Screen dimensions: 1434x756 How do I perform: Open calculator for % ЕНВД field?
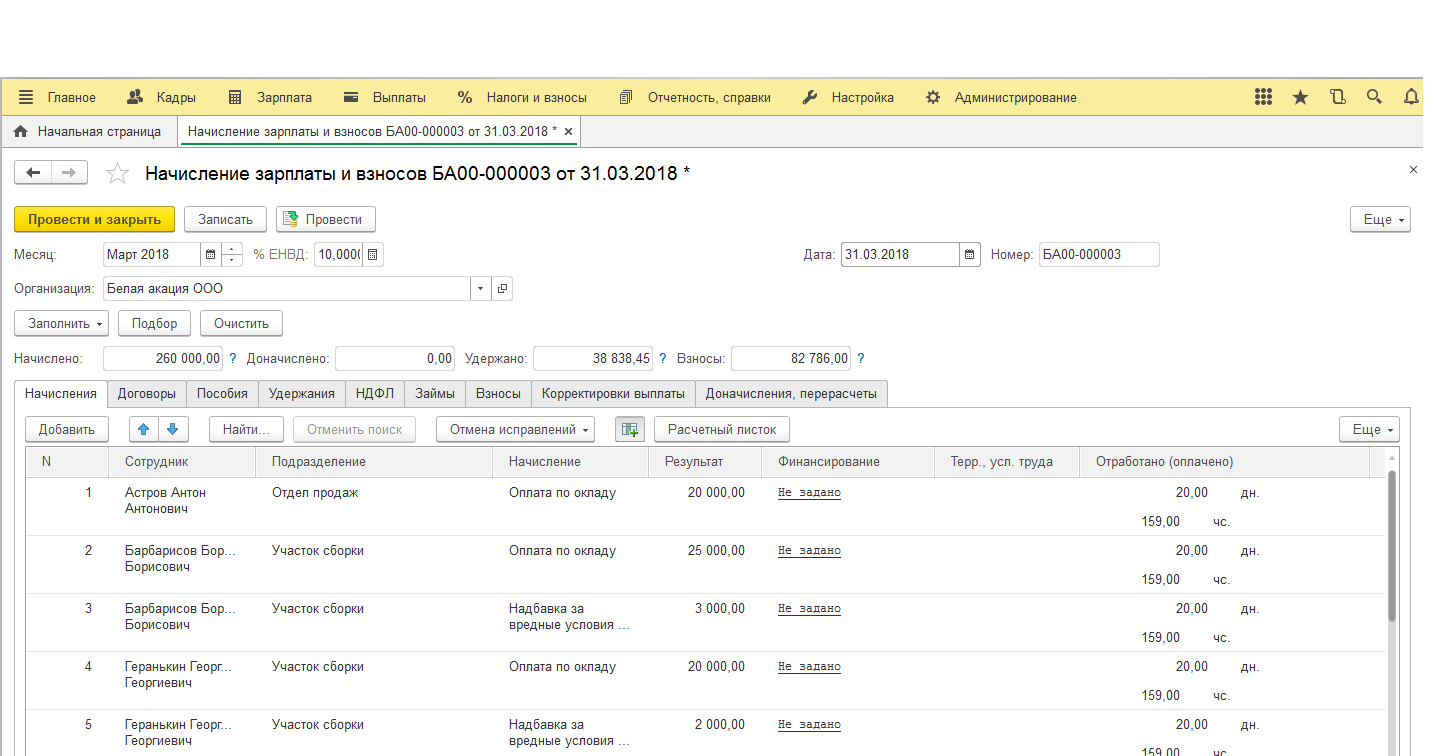point(372,254)
